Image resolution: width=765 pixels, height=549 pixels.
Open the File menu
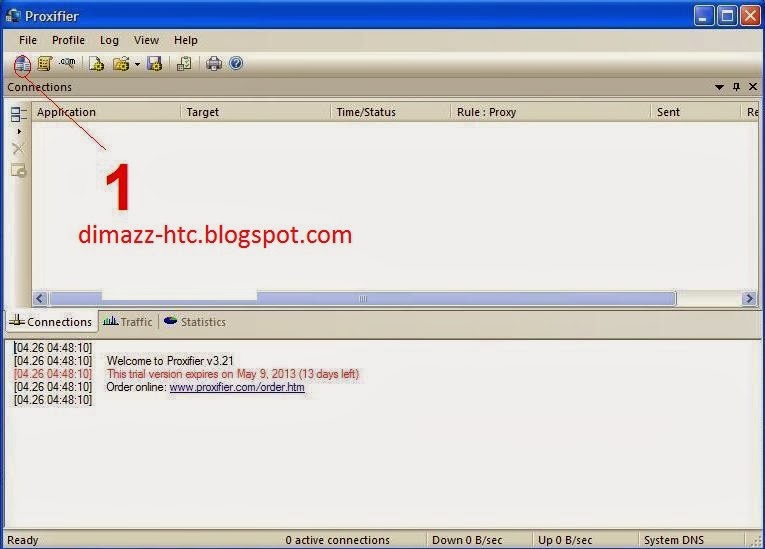pos(28,40)
